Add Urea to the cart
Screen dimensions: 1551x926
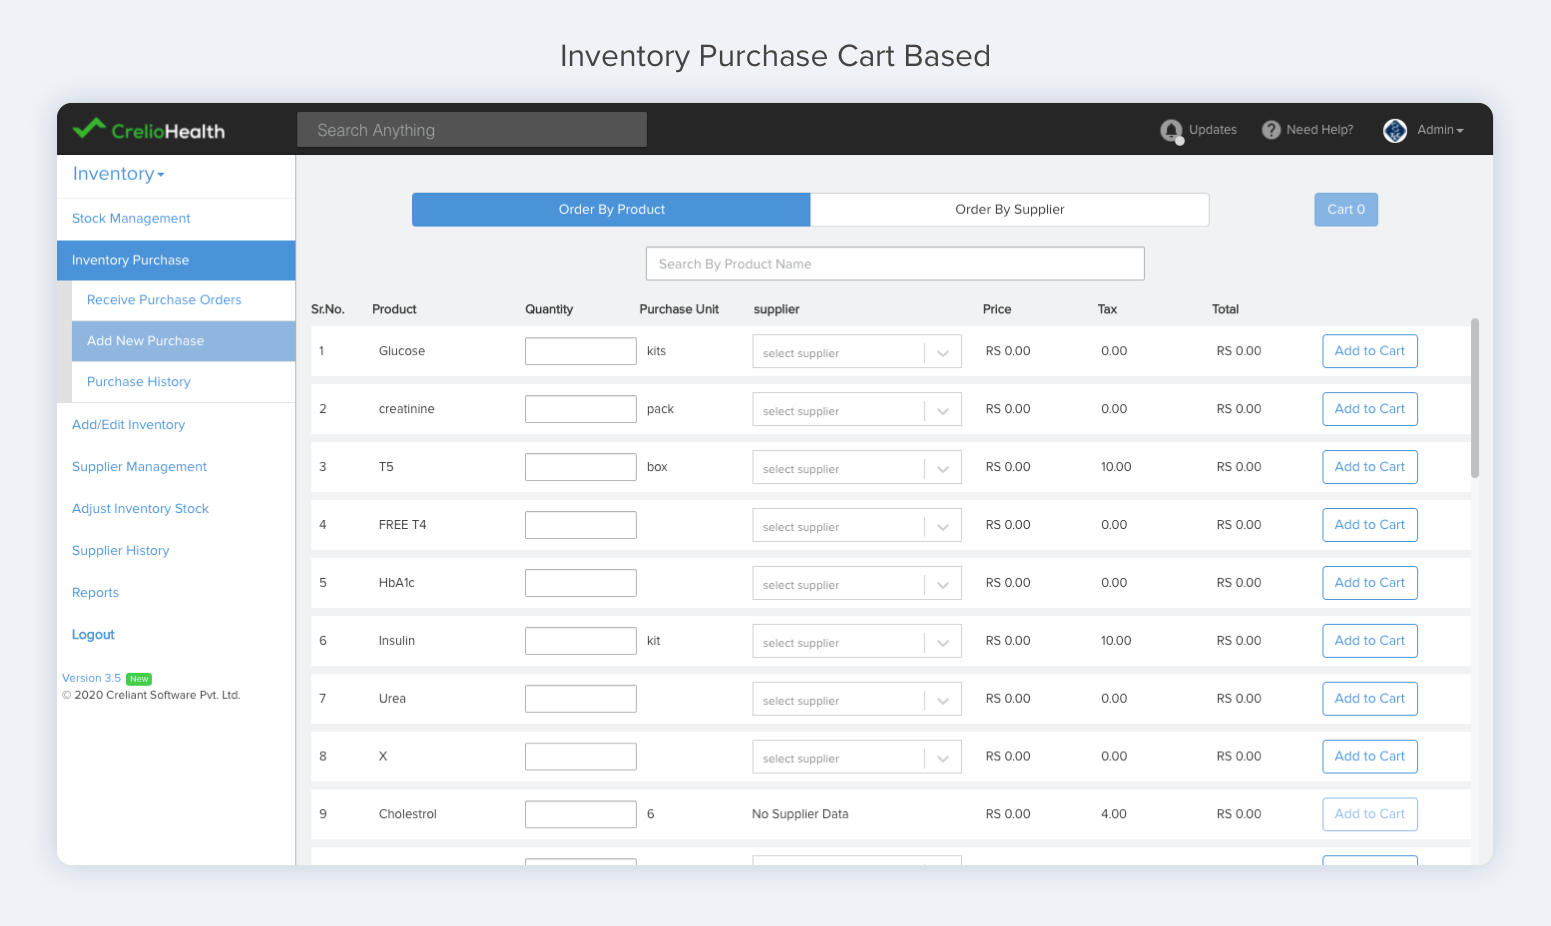tap(1370, 698)
